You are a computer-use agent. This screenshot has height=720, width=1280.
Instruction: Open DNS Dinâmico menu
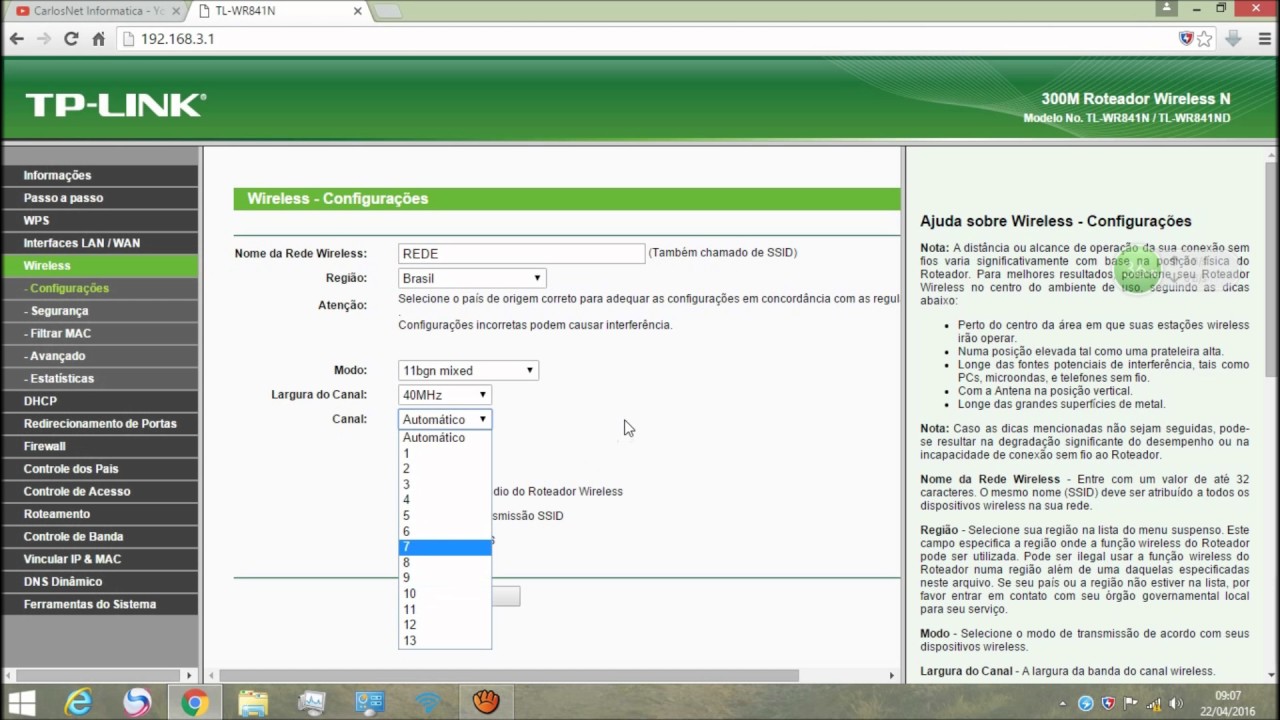tap(100, 581)
